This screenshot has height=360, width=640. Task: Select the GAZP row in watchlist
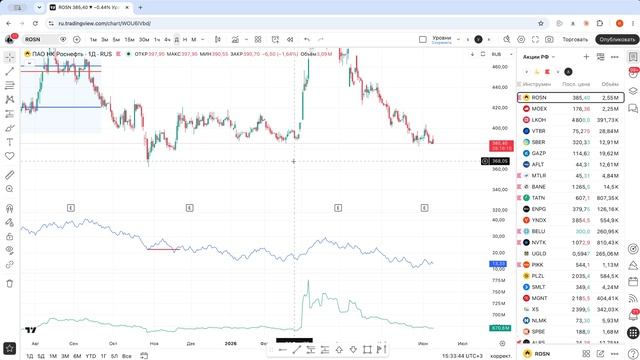pos(571,153)
